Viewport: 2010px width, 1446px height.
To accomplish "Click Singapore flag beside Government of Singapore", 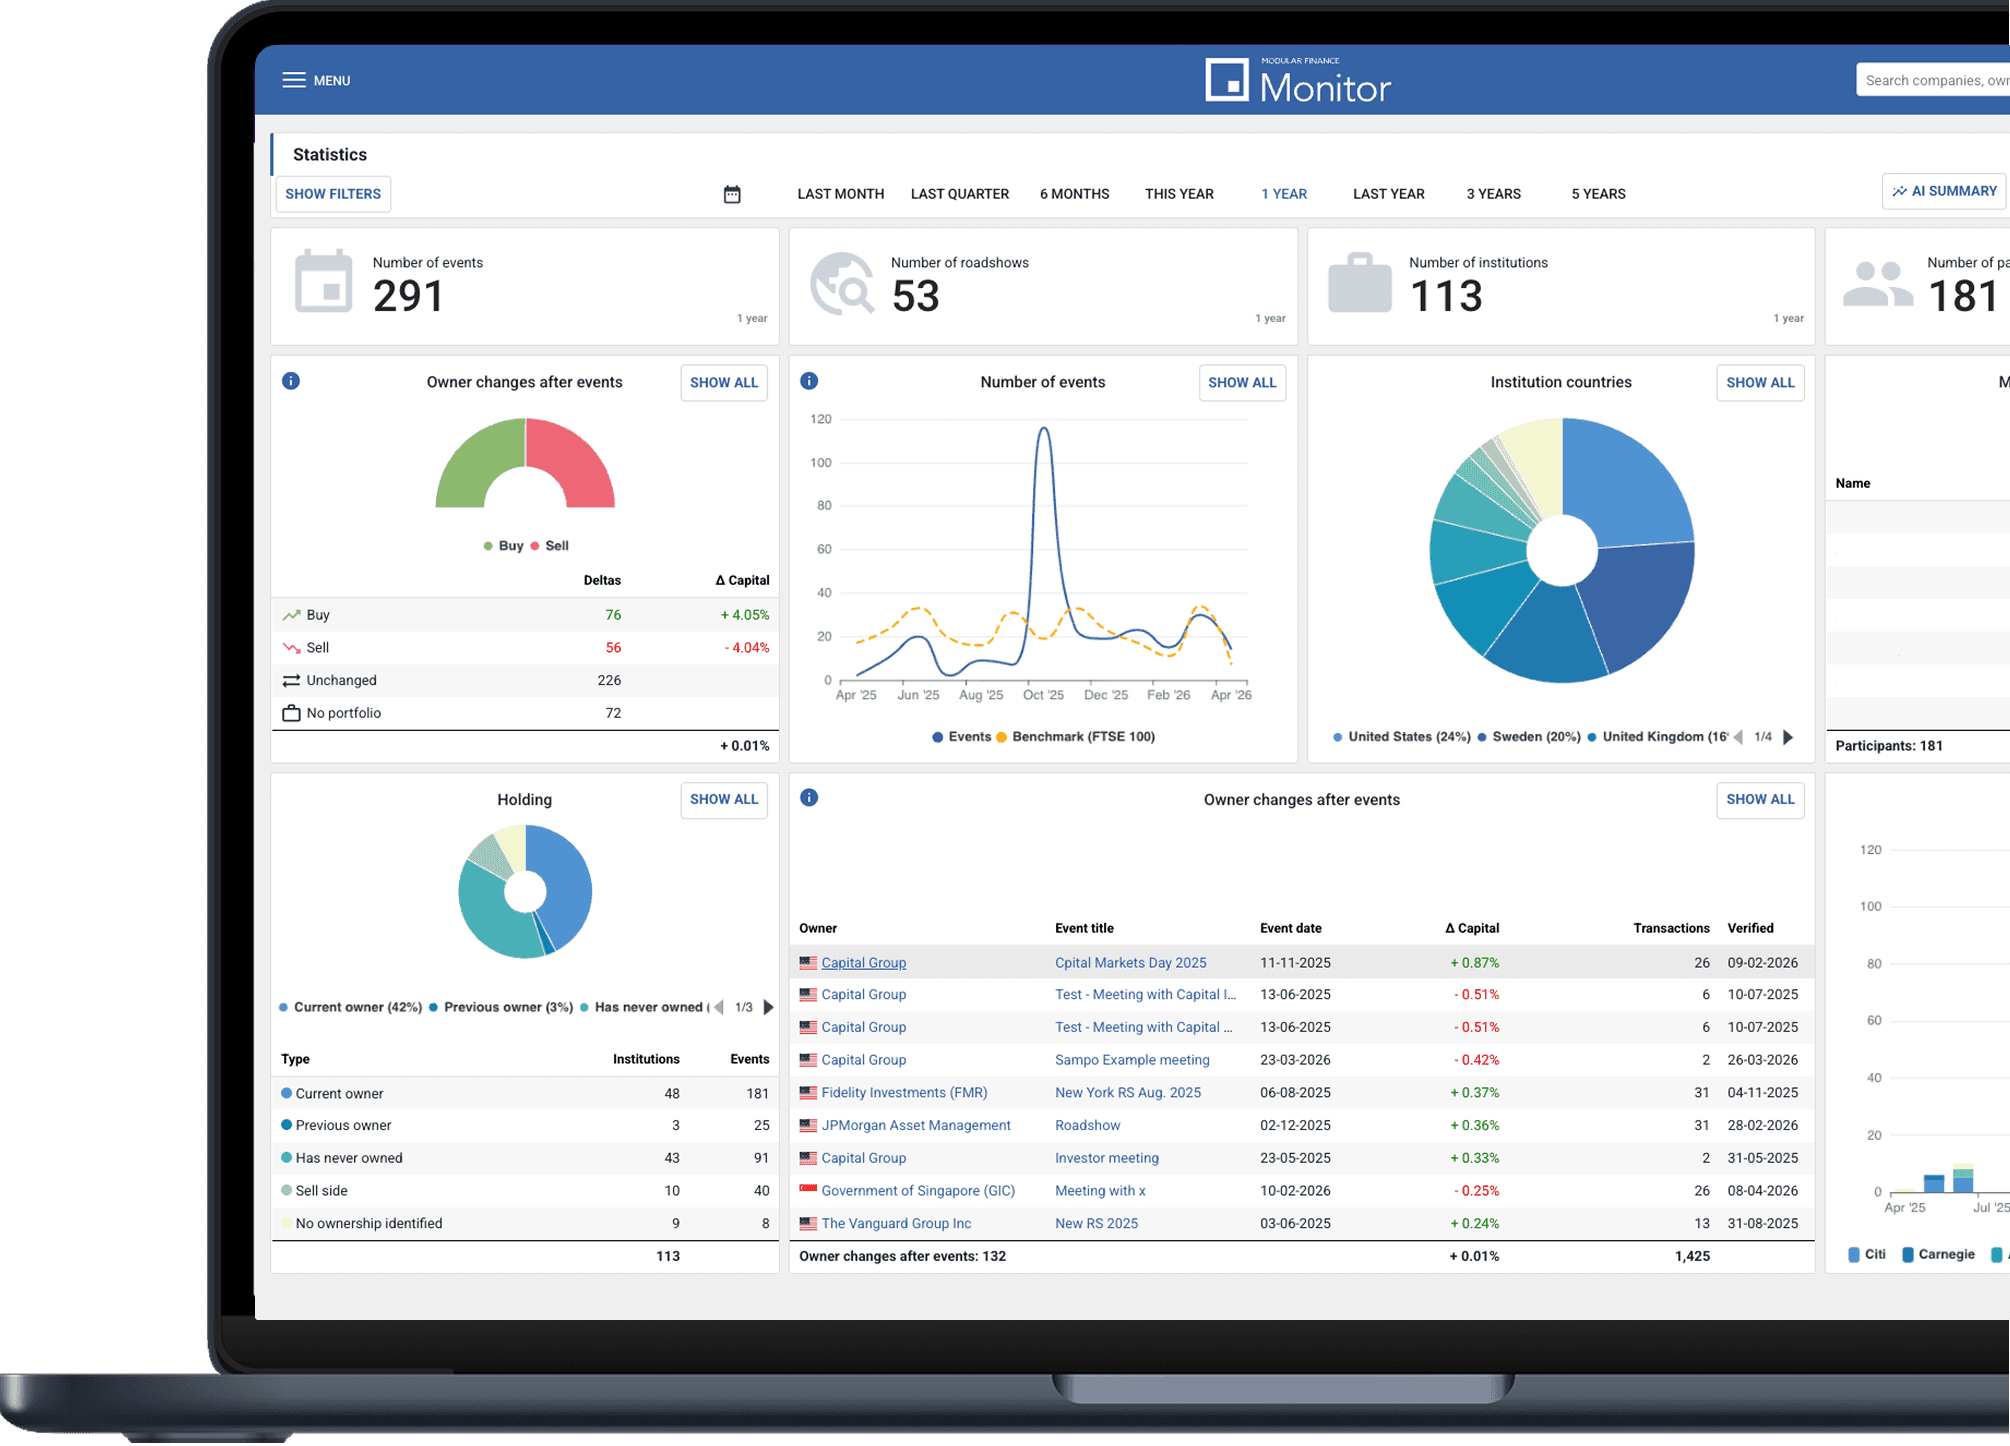I will 808,1190.
